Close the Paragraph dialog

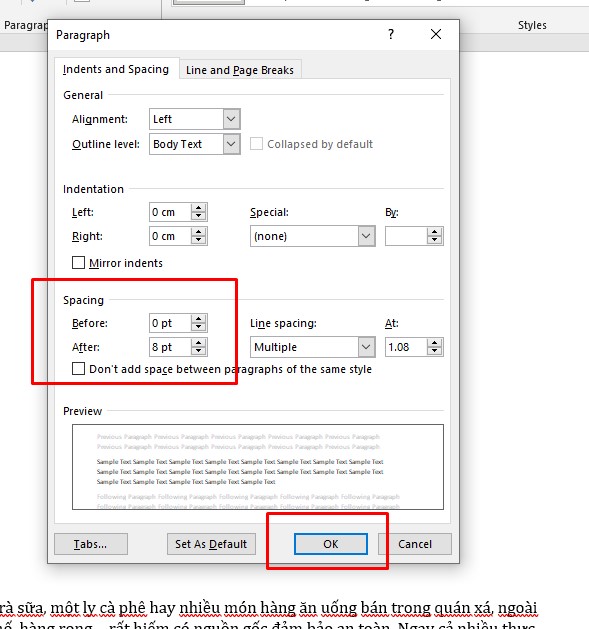[x=436, y=34]
